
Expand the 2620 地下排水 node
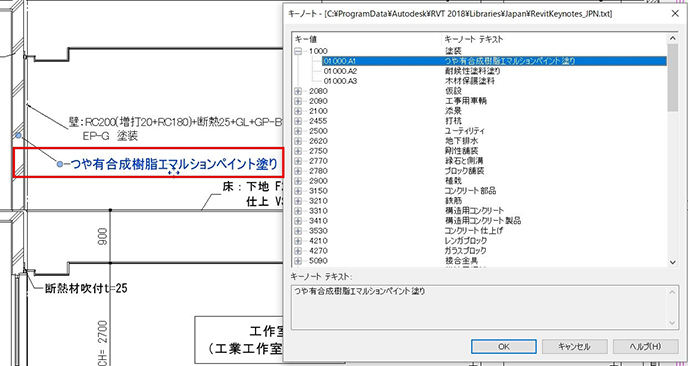(298, 141)
